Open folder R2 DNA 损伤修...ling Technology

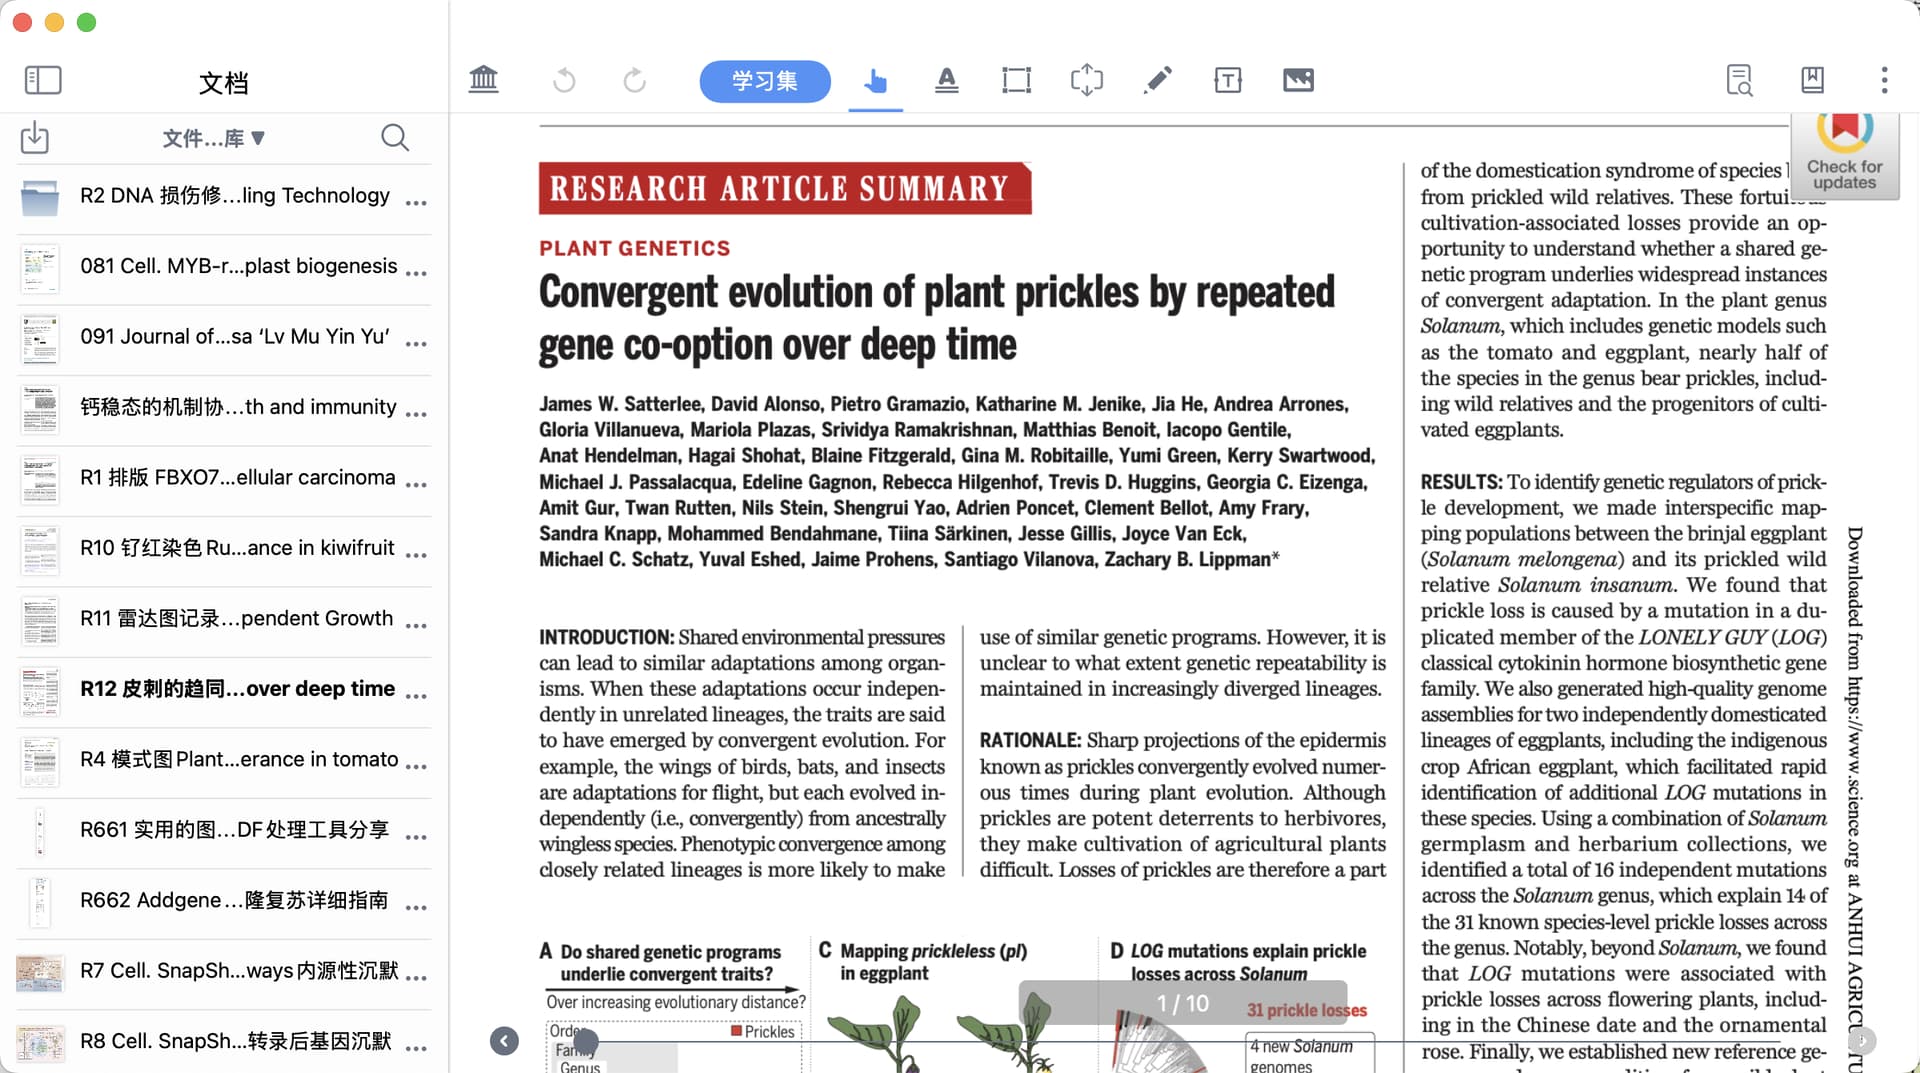click(x=225, y=197)
